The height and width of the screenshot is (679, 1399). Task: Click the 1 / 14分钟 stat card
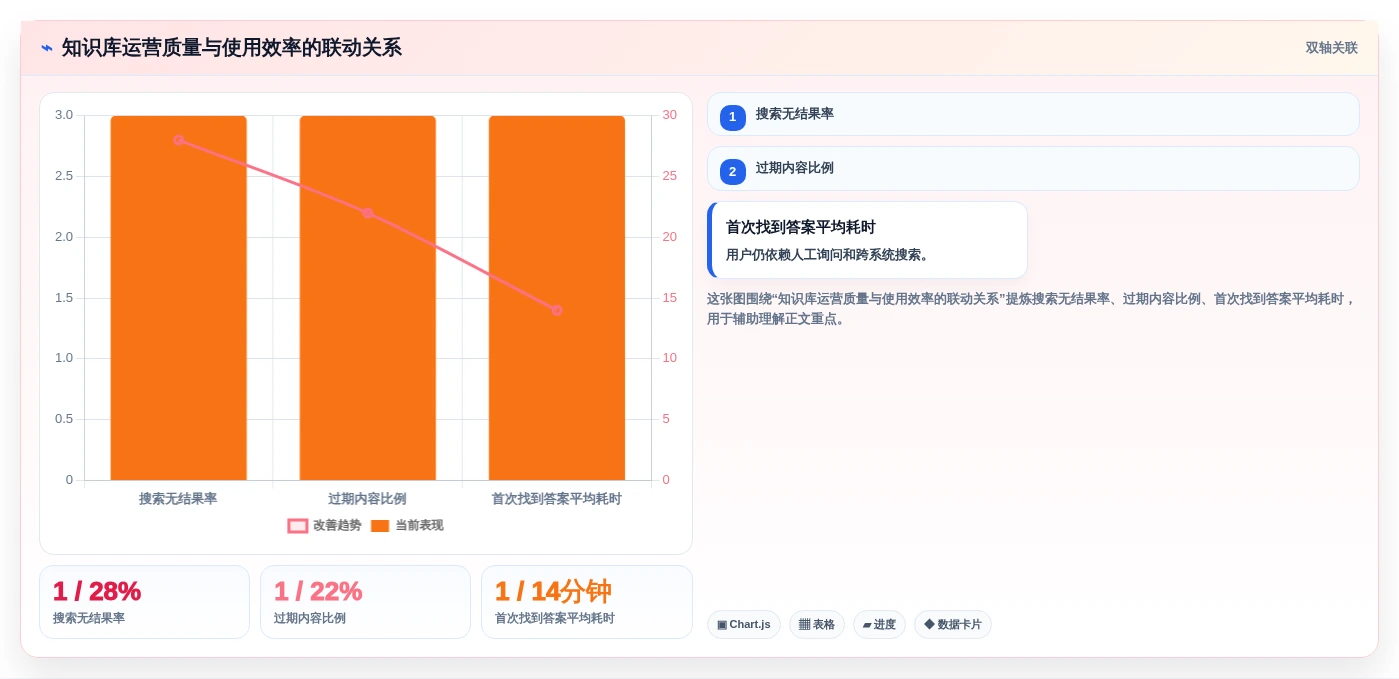587,602
